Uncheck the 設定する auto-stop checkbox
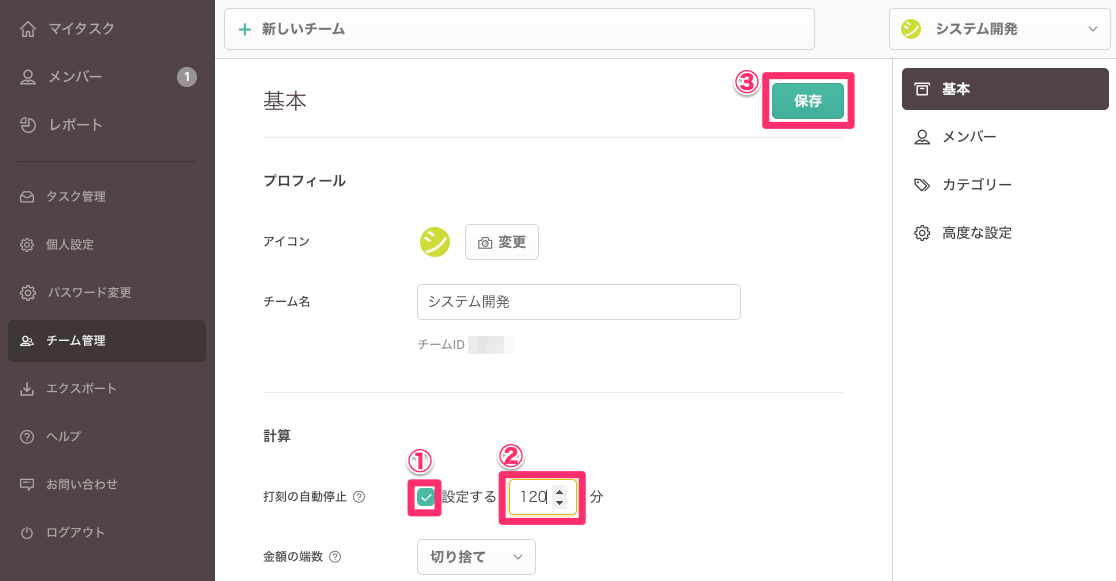The image size is (1116, 581). click(426, 497)
